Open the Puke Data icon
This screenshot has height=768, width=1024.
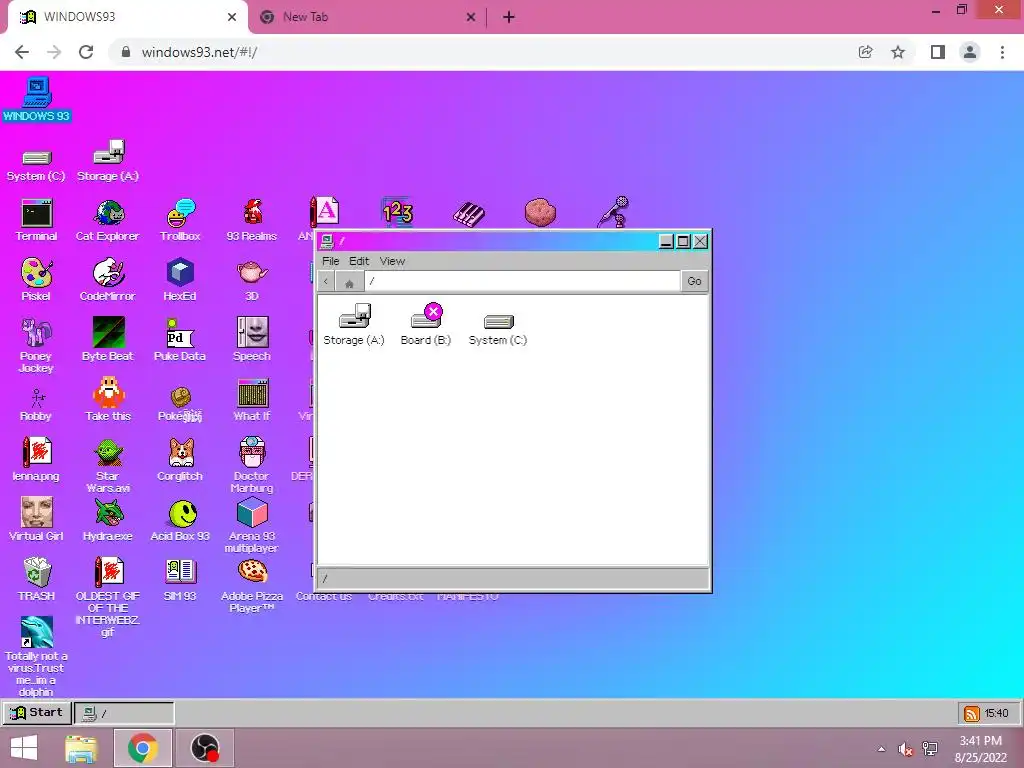(180, 340)
